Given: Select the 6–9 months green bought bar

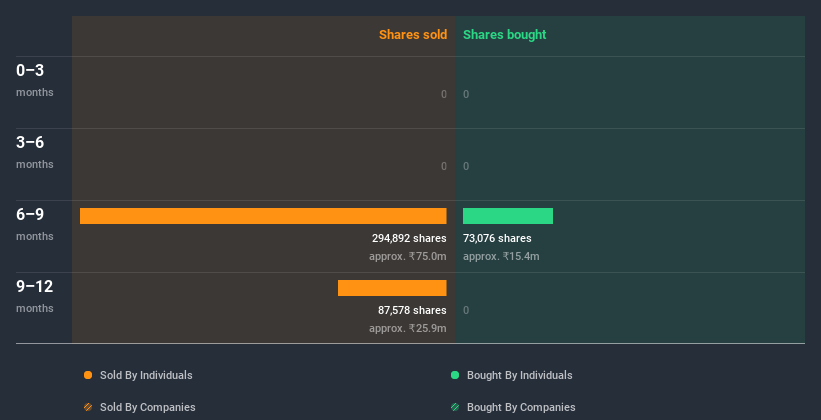Looking at the screenshot, I should 508,216.
